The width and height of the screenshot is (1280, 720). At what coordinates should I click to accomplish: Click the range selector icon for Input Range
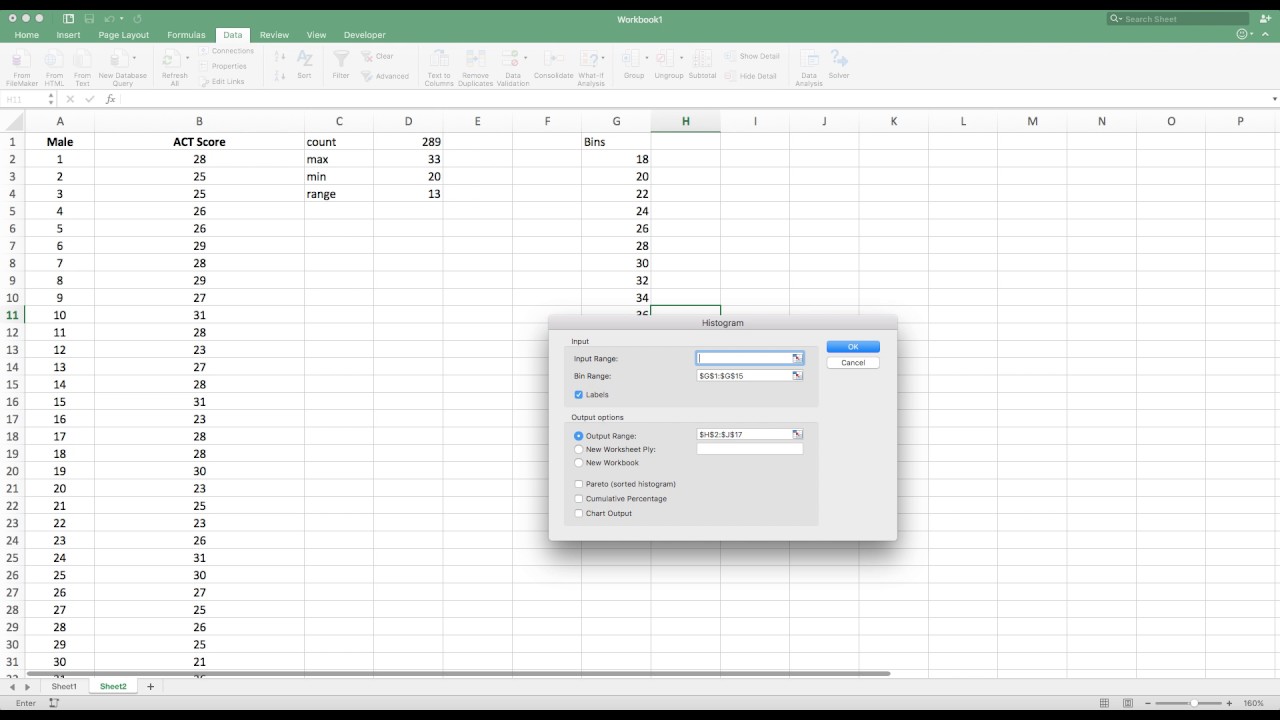(797, 358)
